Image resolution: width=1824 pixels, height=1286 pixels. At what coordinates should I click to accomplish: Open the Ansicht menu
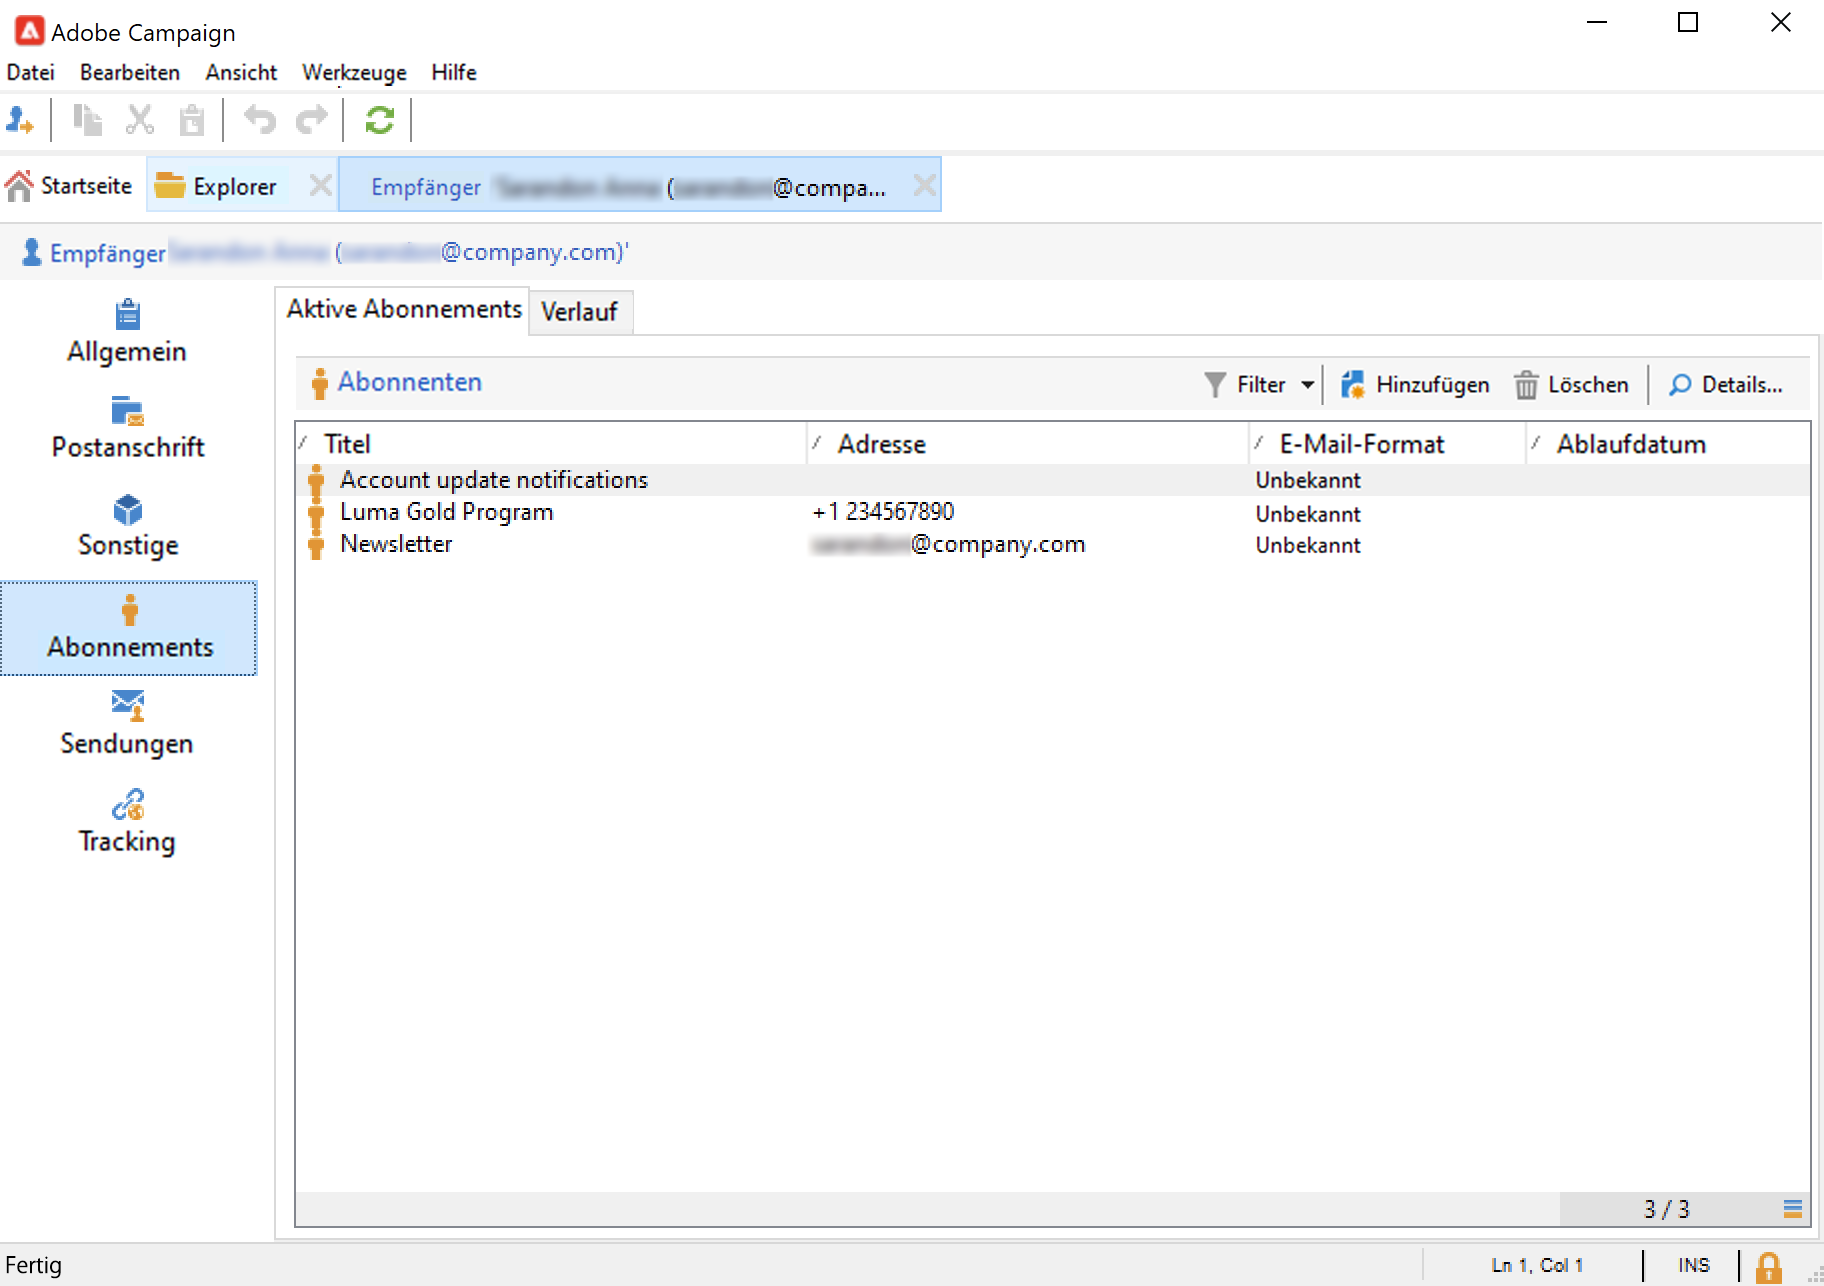click(x=241, y=73)
